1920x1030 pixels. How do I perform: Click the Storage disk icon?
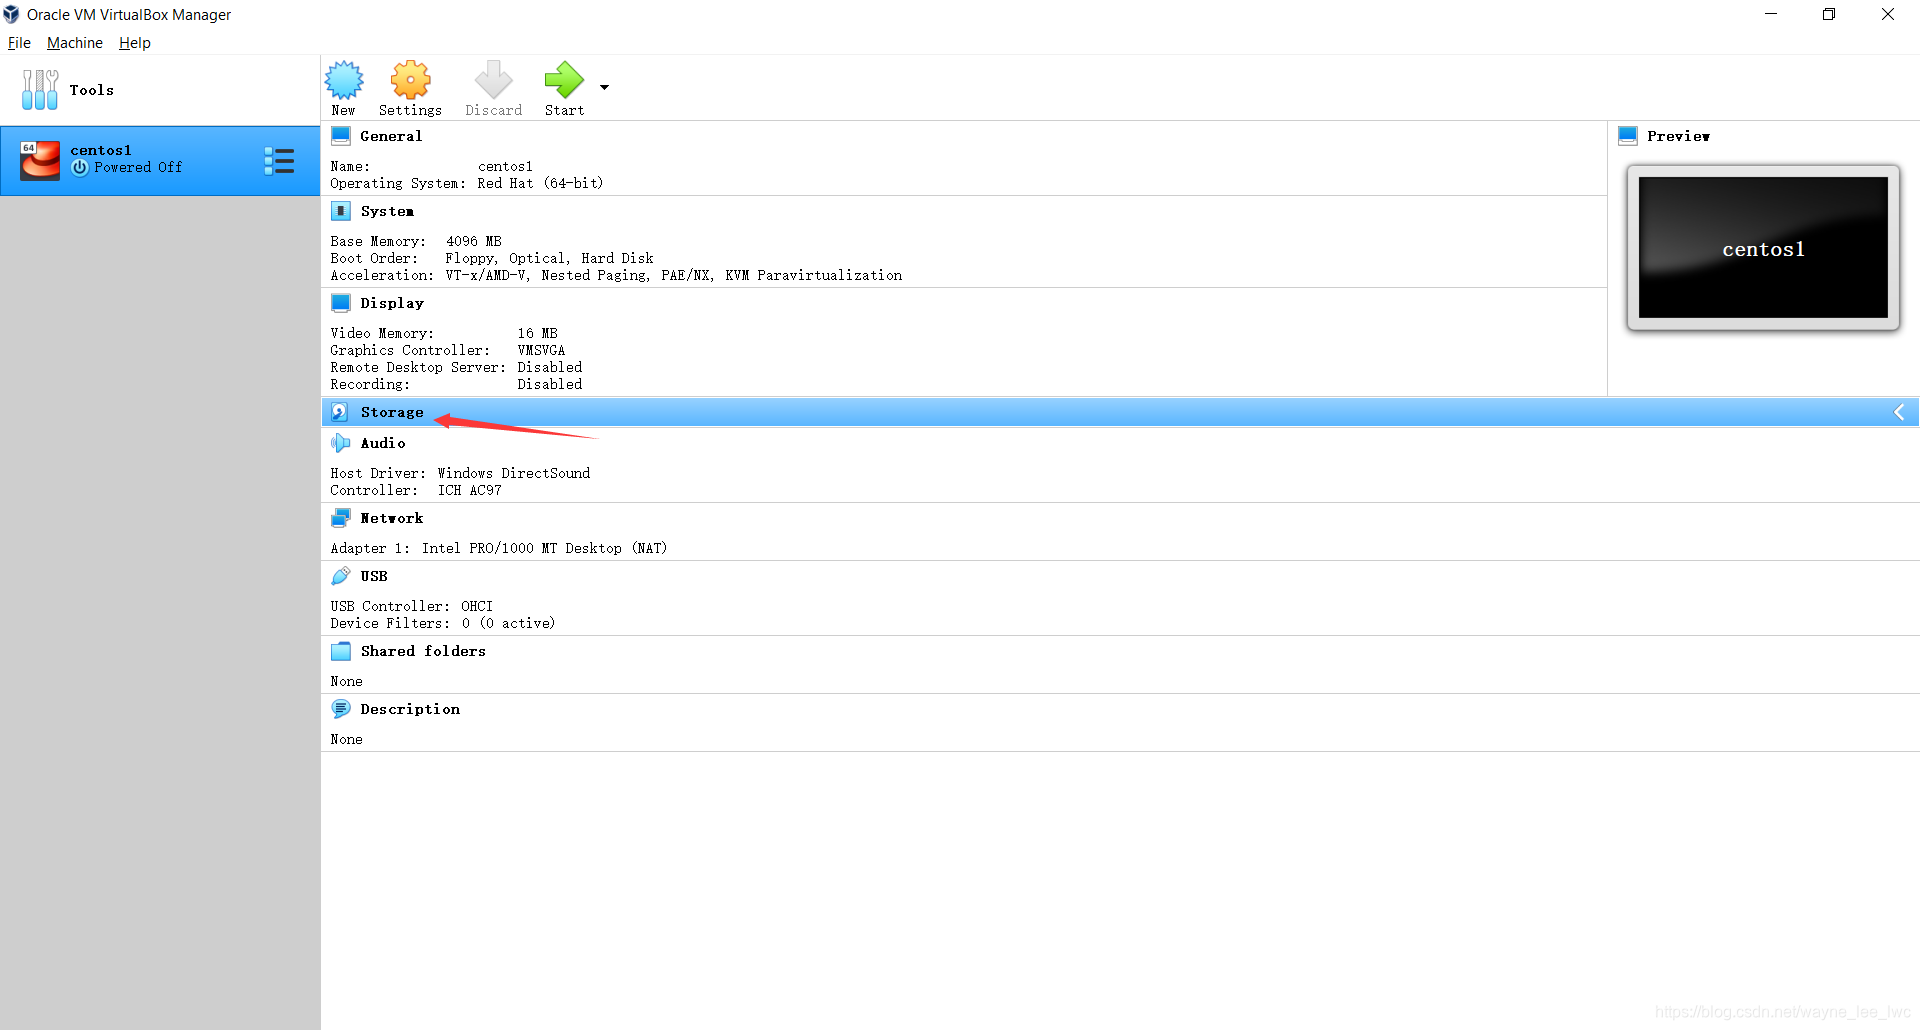point(340,412)
